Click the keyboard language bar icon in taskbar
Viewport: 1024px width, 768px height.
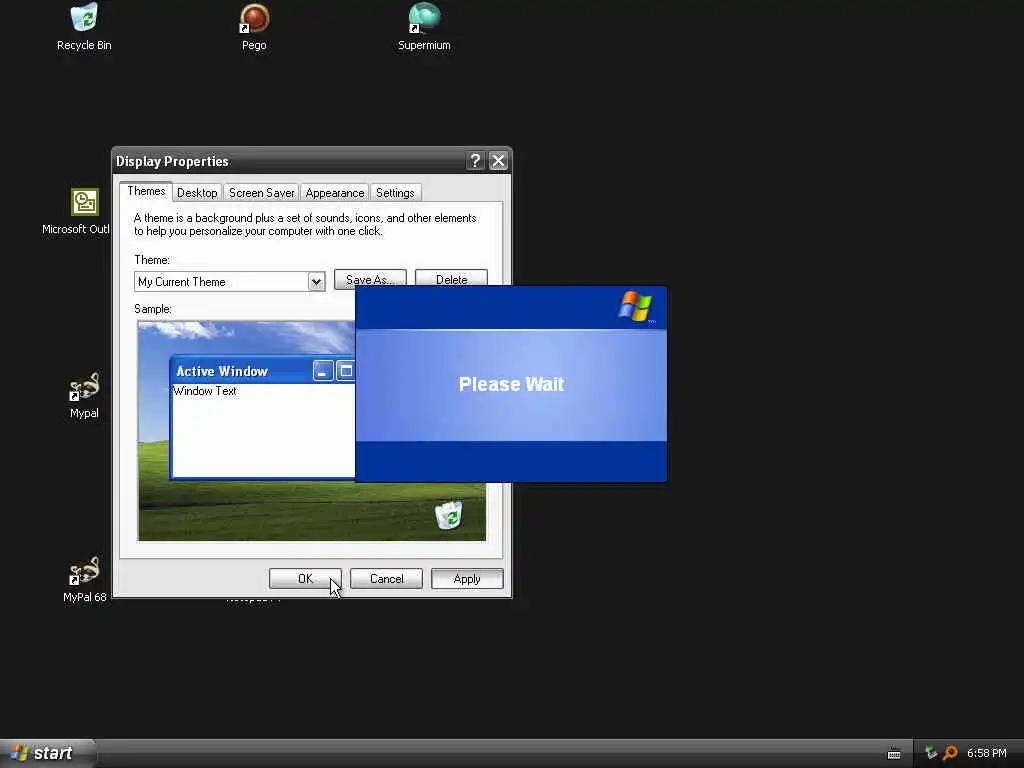894,754
